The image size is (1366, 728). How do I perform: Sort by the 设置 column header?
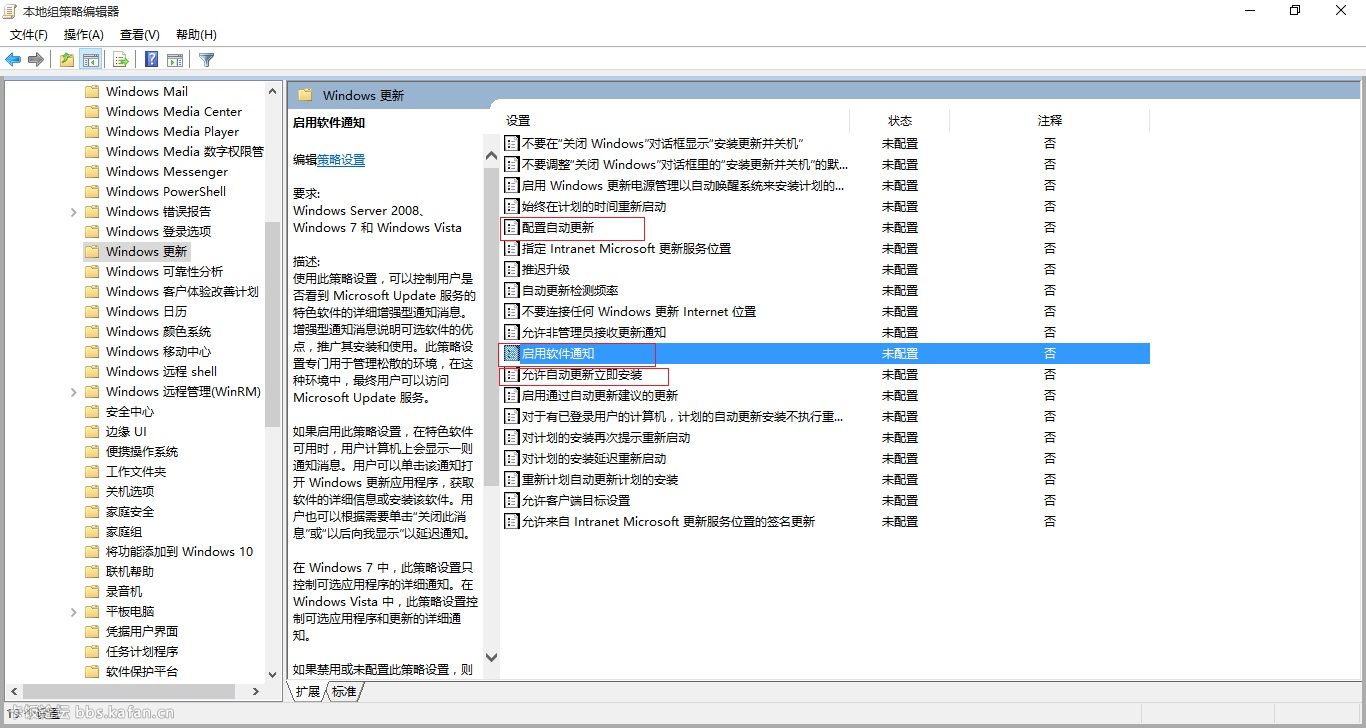675,120
